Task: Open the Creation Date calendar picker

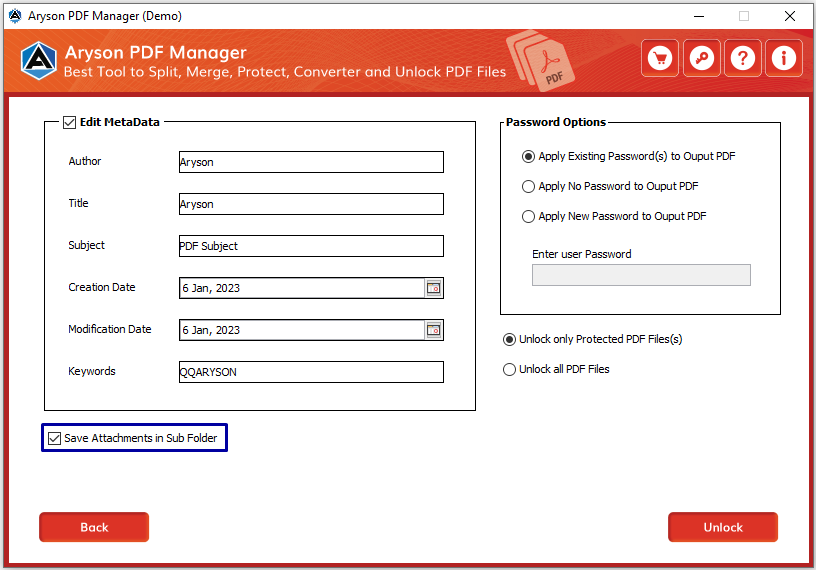Action: (x=434, y=288)
